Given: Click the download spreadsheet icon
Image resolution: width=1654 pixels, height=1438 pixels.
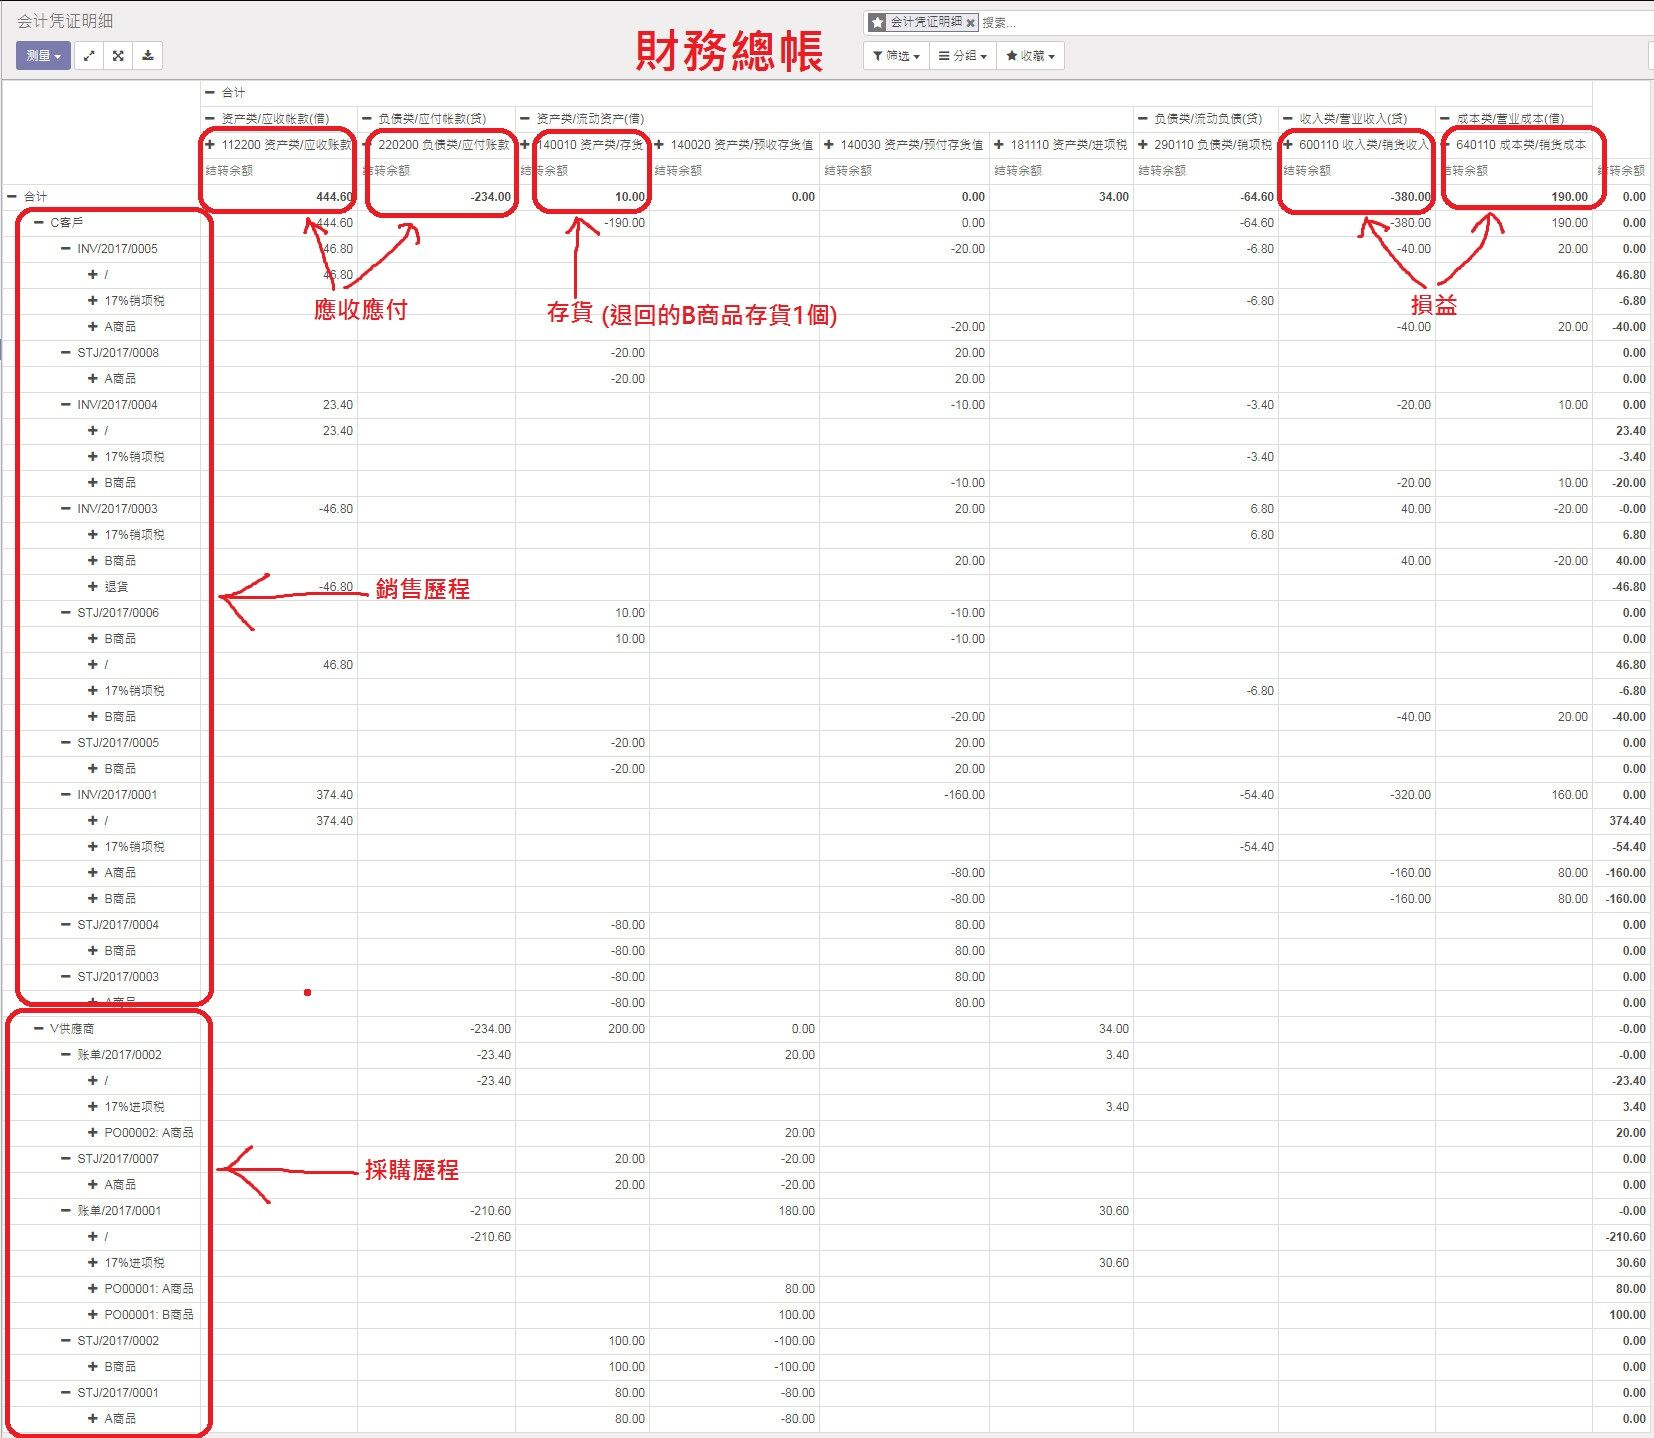Looking at the screenshot, I should (x=148, y=56).
